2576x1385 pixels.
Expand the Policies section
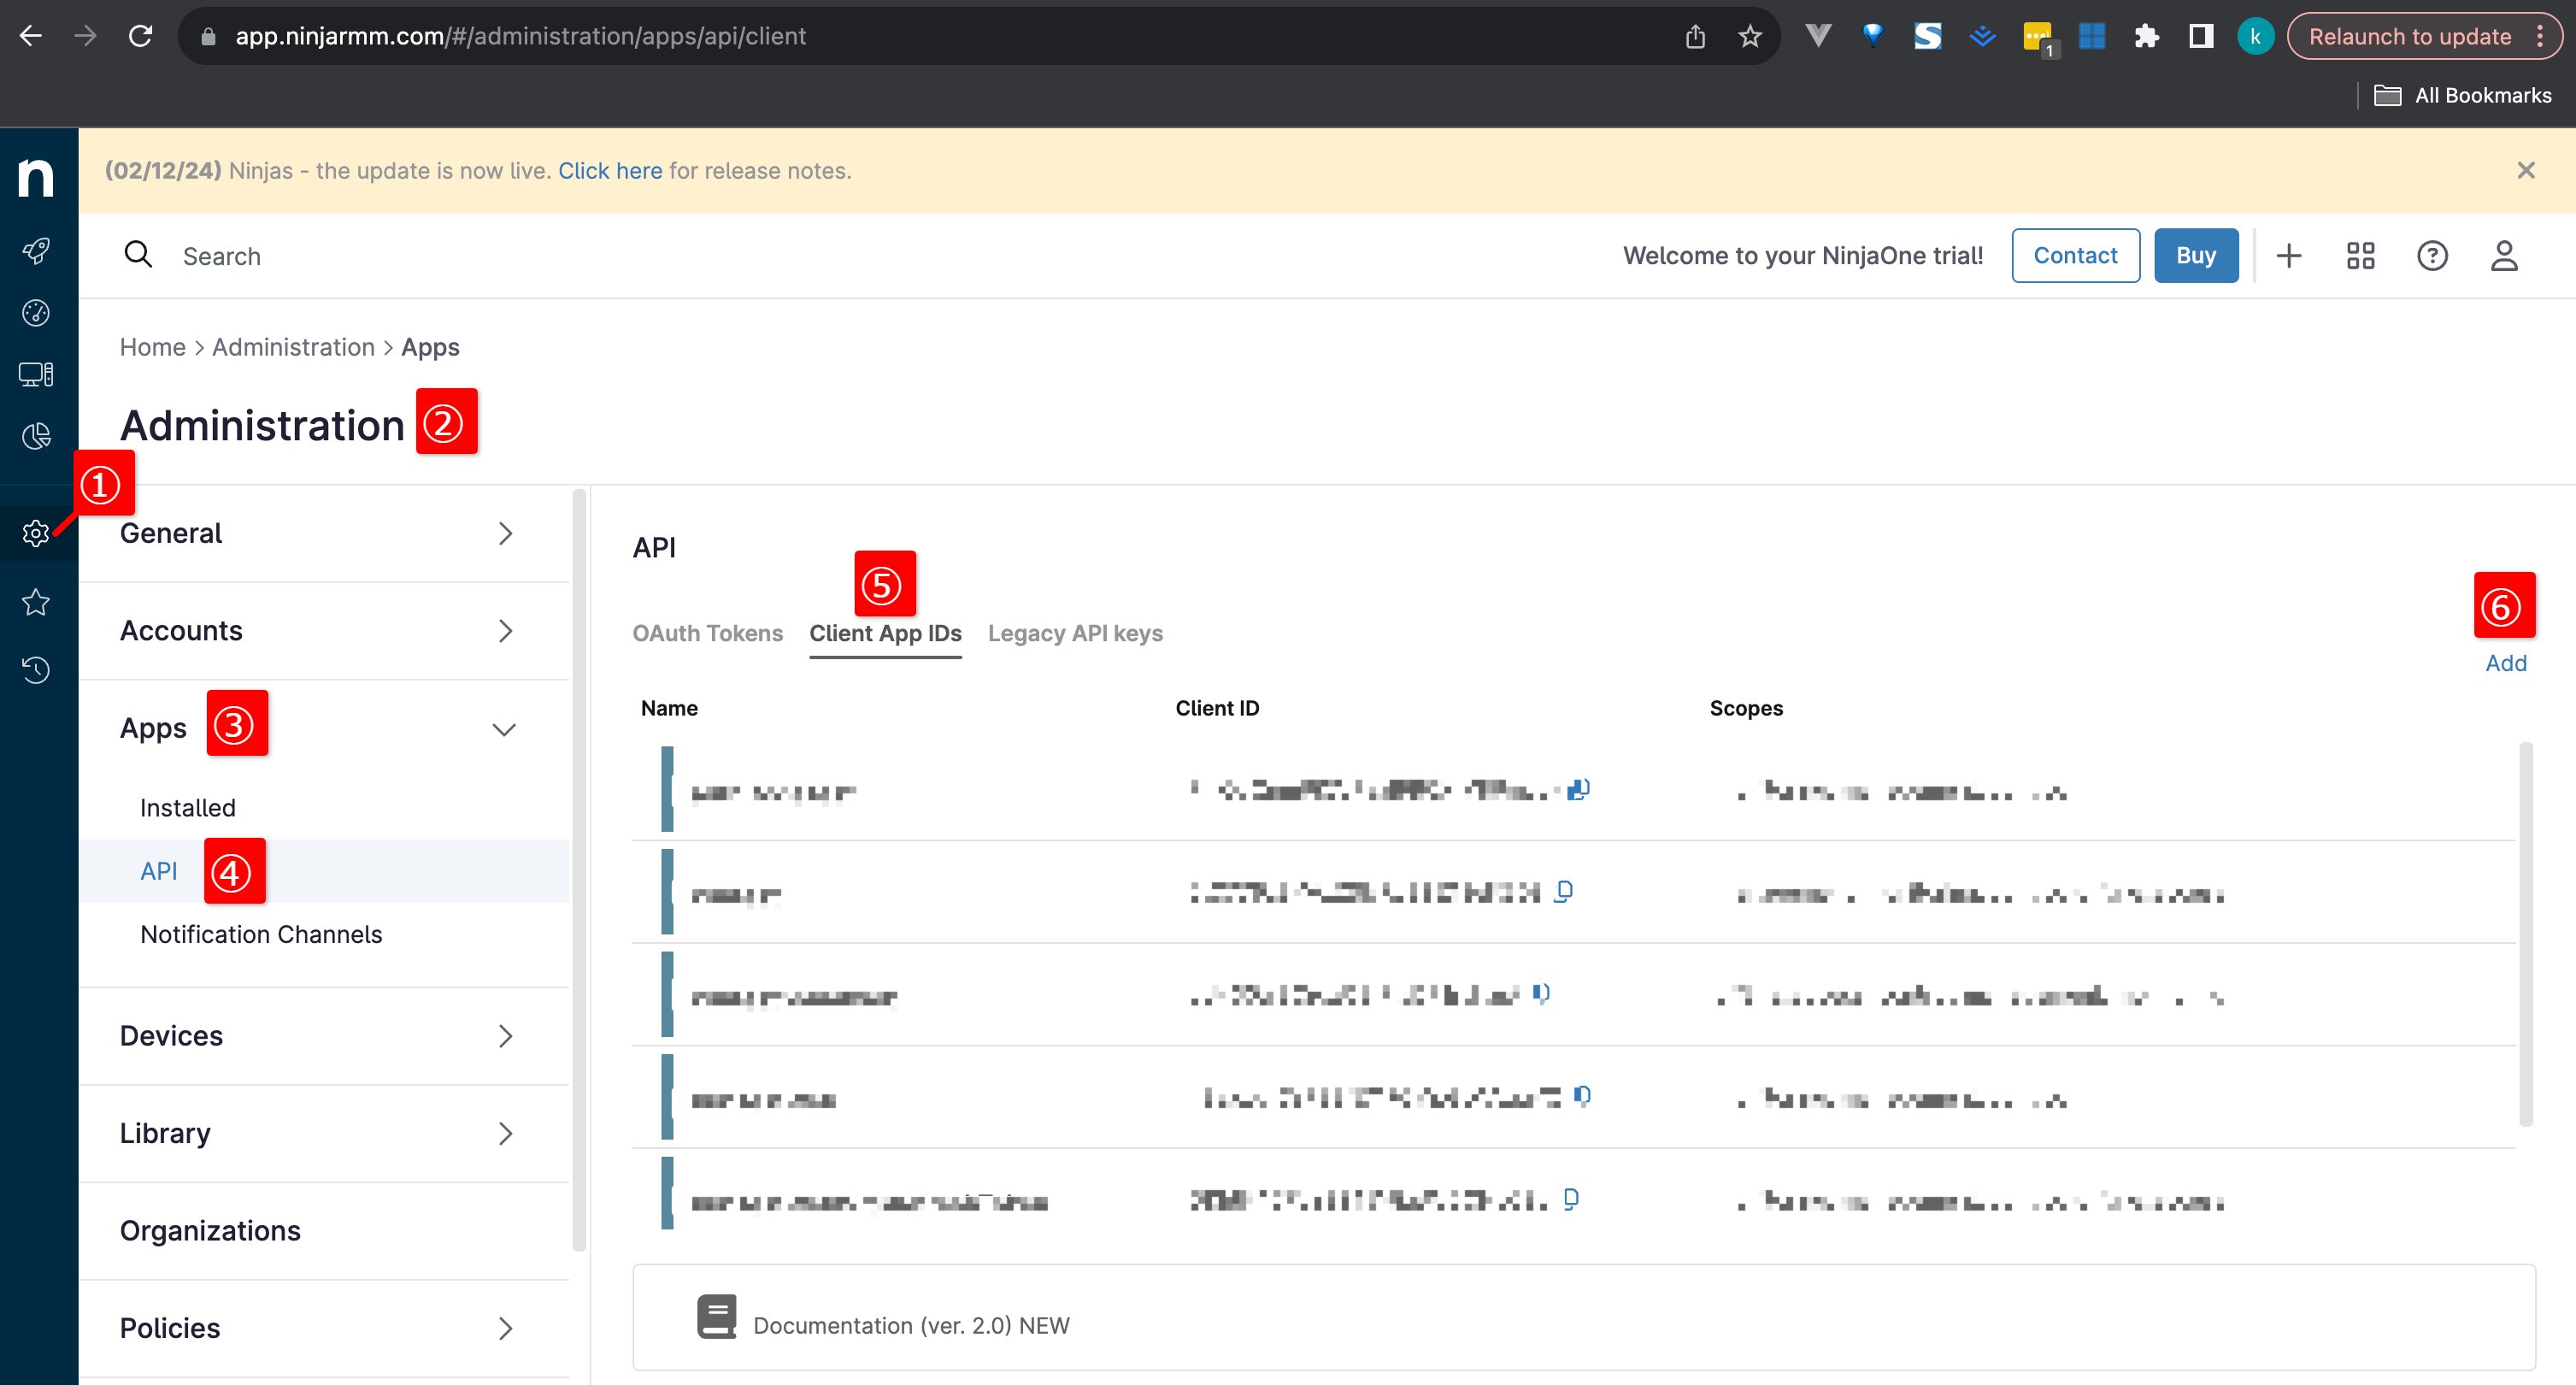324,1328
